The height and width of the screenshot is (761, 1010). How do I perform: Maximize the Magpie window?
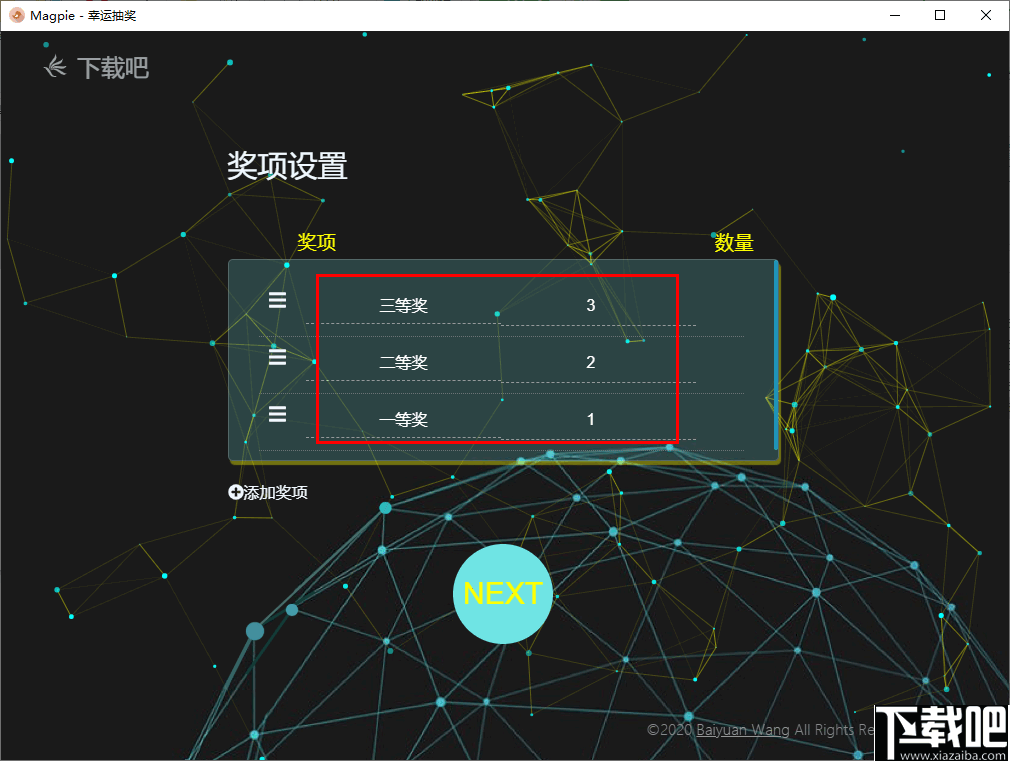(940, 15)
